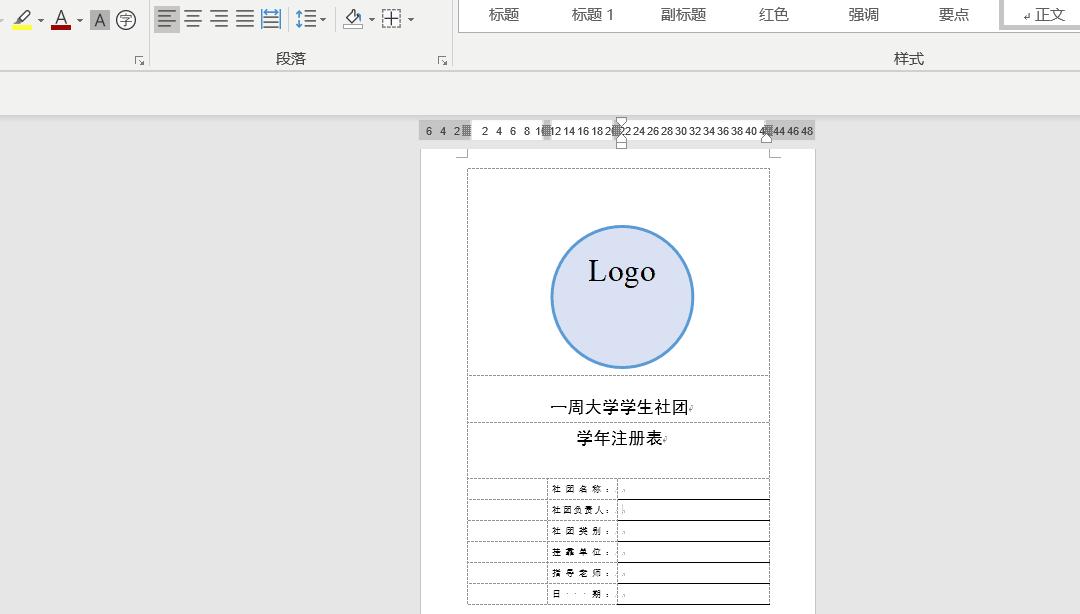The image size is (1080, 614).
Task: Select the text highlight color pen icon
Action: (x=20, y=17)
